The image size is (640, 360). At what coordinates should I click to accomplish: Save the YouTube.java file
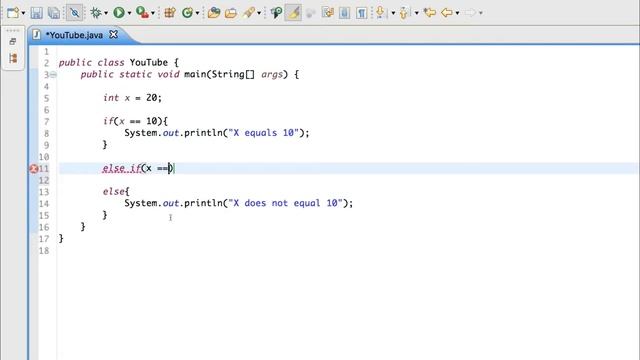(x=36, y=13)
